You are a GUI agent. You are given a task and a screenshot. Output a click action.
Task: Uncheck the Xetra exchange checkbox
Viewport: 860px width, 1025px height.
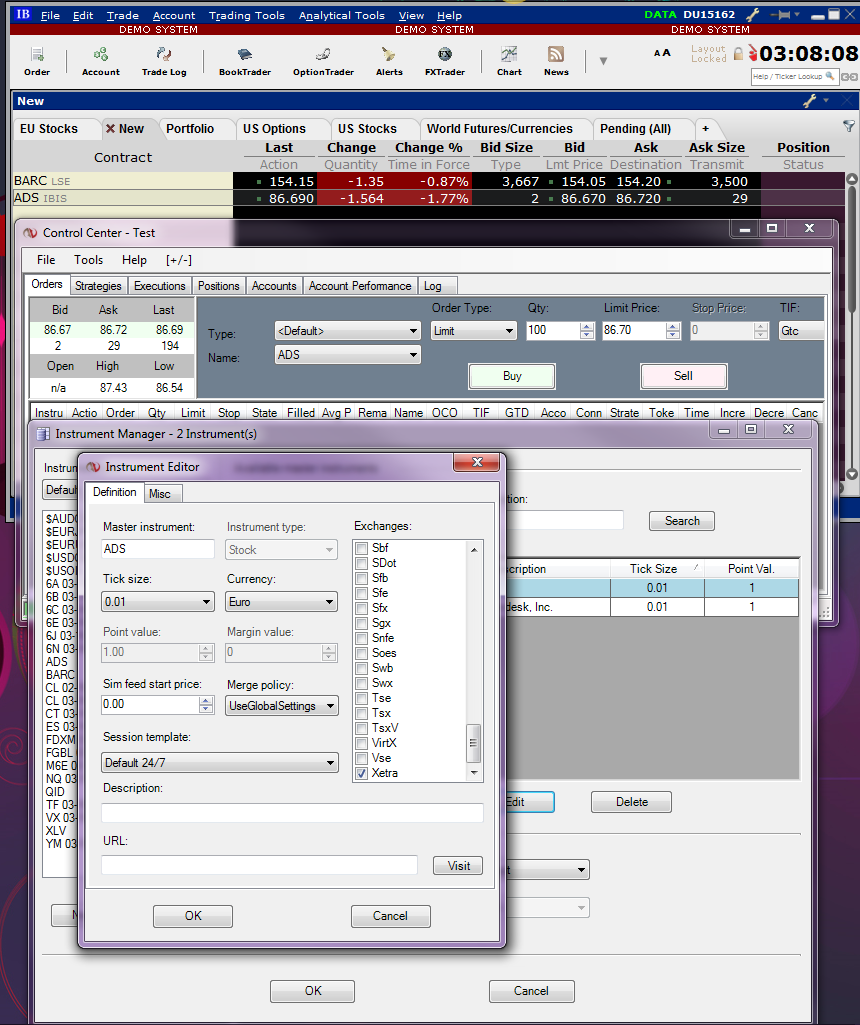click(x=361, y=773)
